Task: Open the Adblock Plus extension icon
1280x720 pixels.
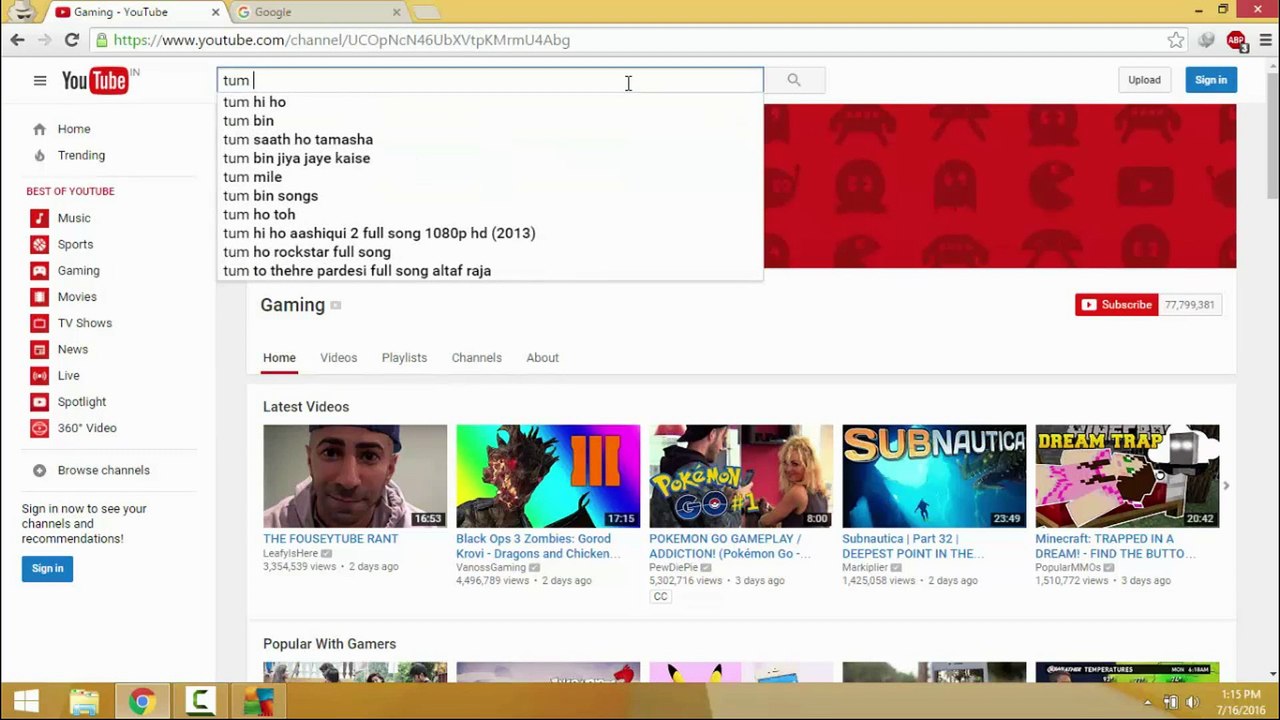Action: 1236,40
